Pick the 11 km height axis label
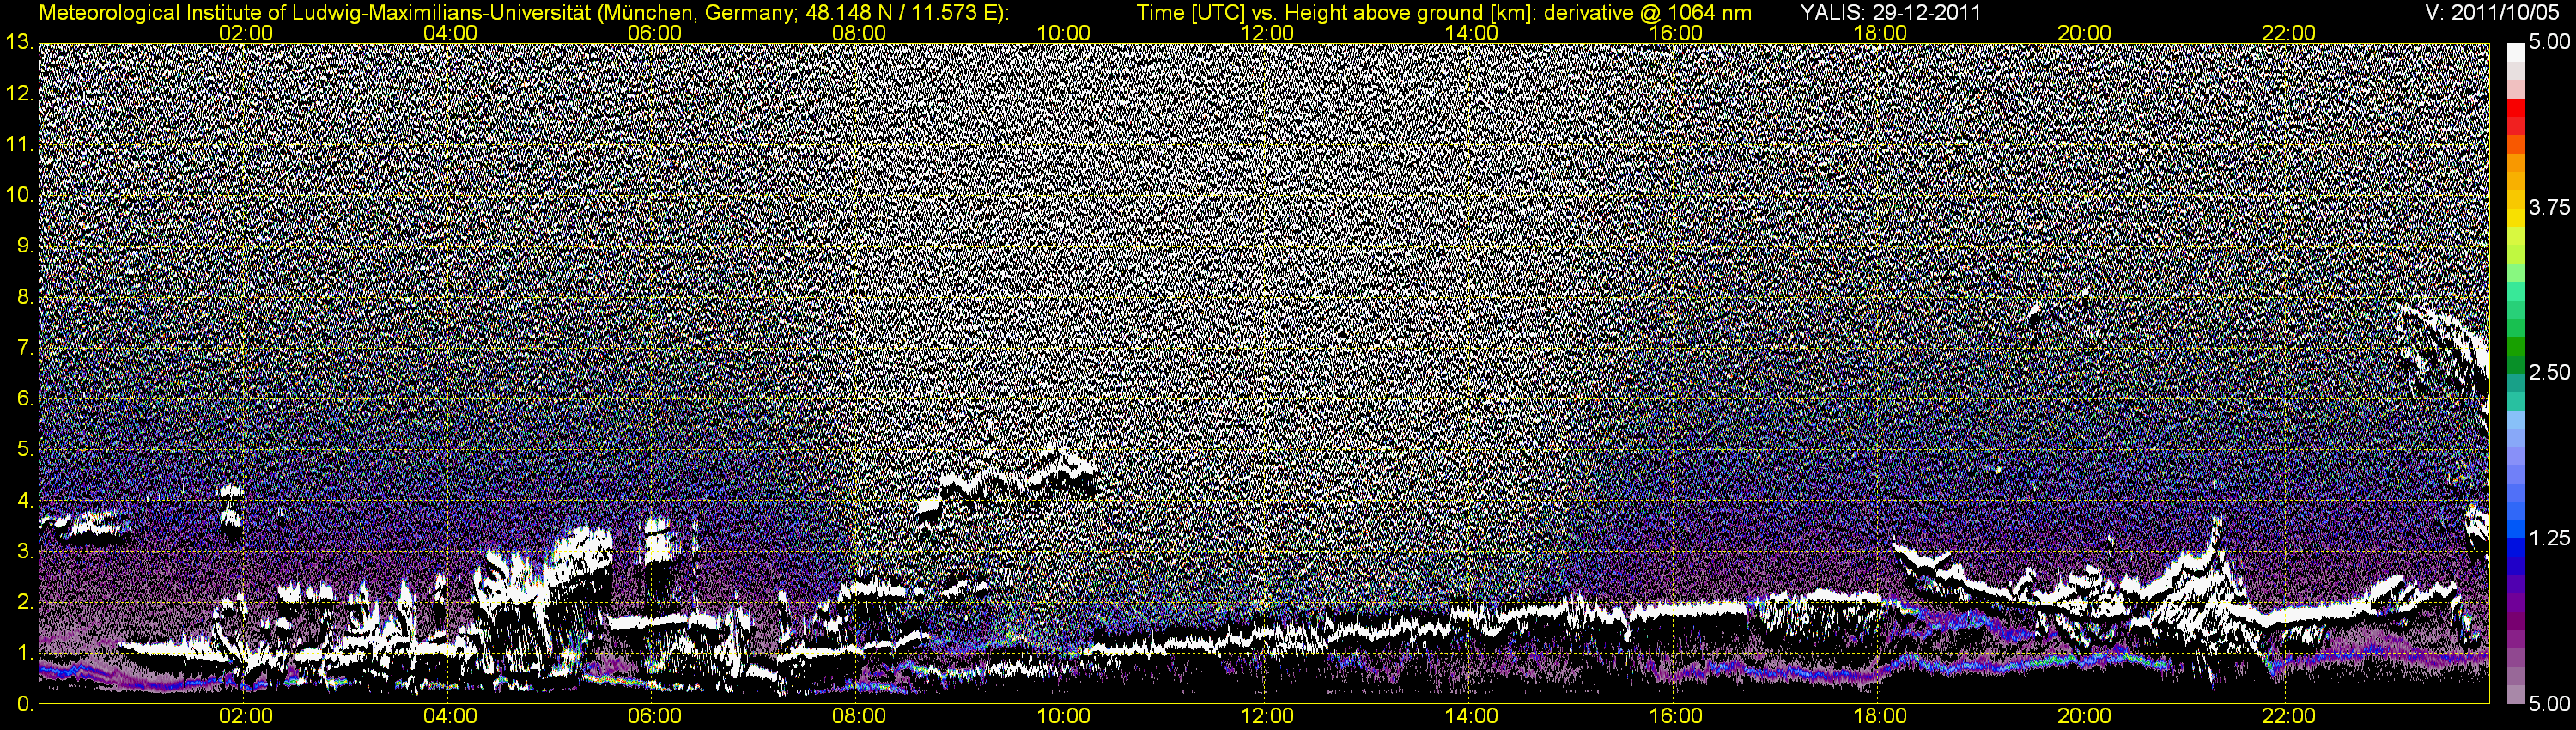The image size is (2576, 730). coord(19,144)
